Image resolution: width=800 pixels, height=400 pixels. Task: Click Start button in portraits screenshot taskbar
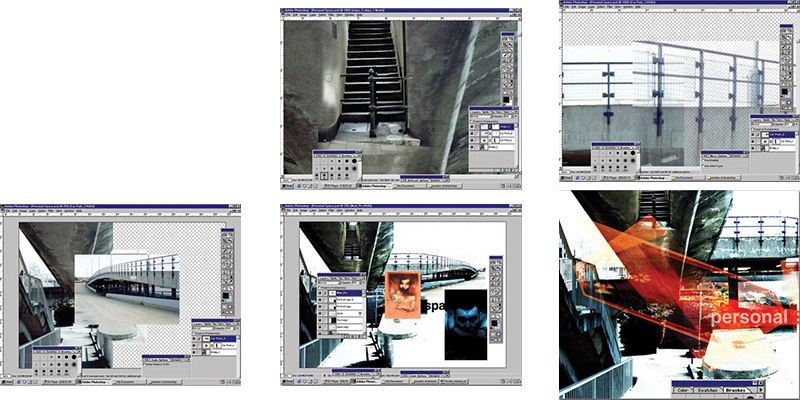tap(287, 382)
